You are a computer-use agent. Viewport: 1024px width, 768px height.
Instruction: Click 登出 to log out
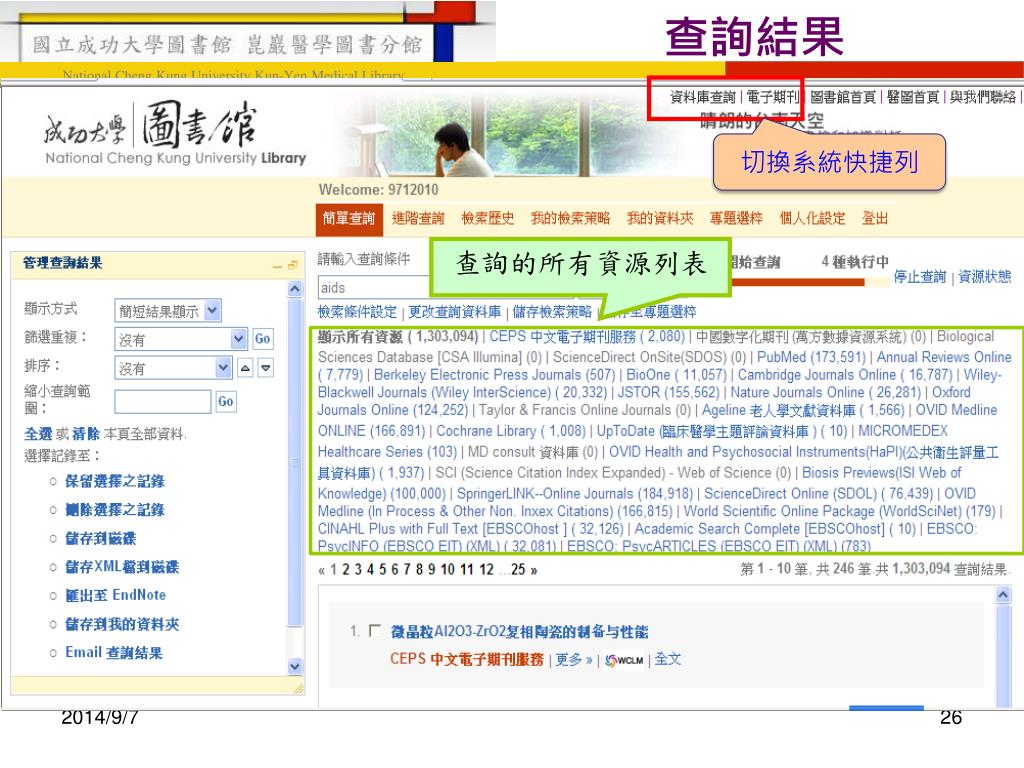(875, 218)
